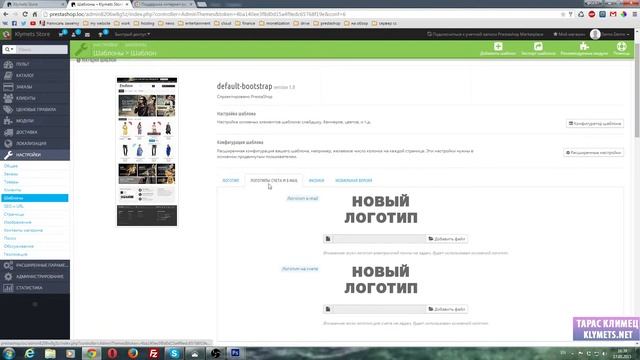
Task: Expand the search type dropdown
Action: pos(9,49)
